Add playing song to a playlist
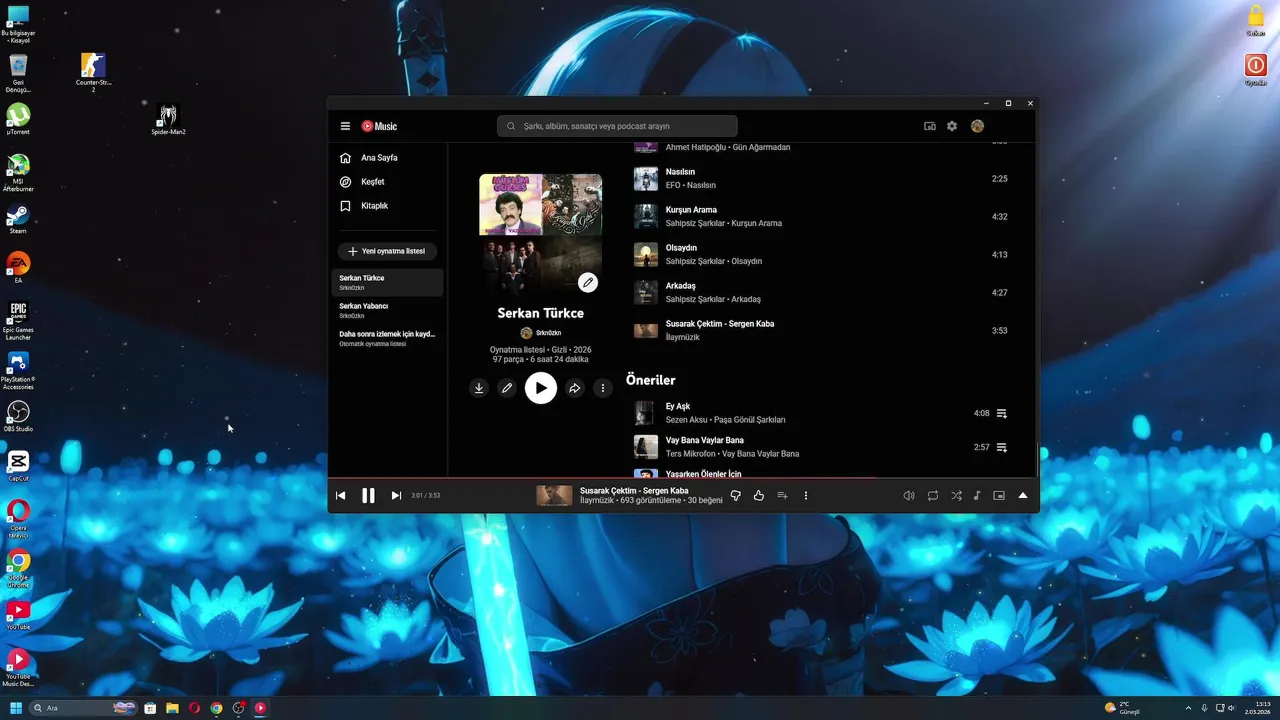 [782, 495]
